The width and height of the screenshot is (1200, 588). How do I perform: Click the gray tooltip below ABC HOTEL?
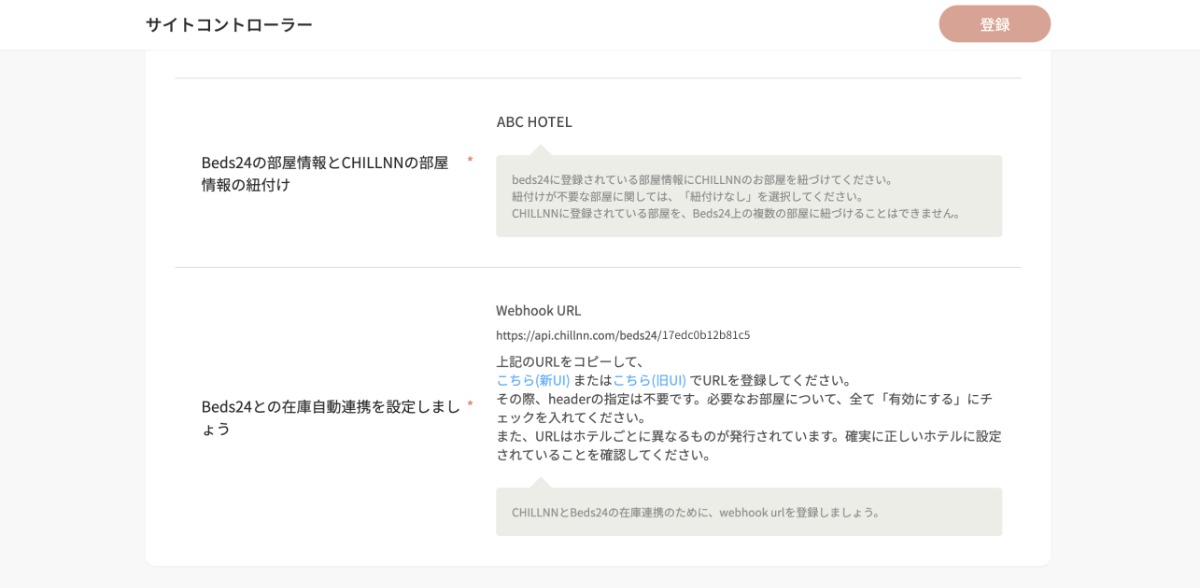748,195
